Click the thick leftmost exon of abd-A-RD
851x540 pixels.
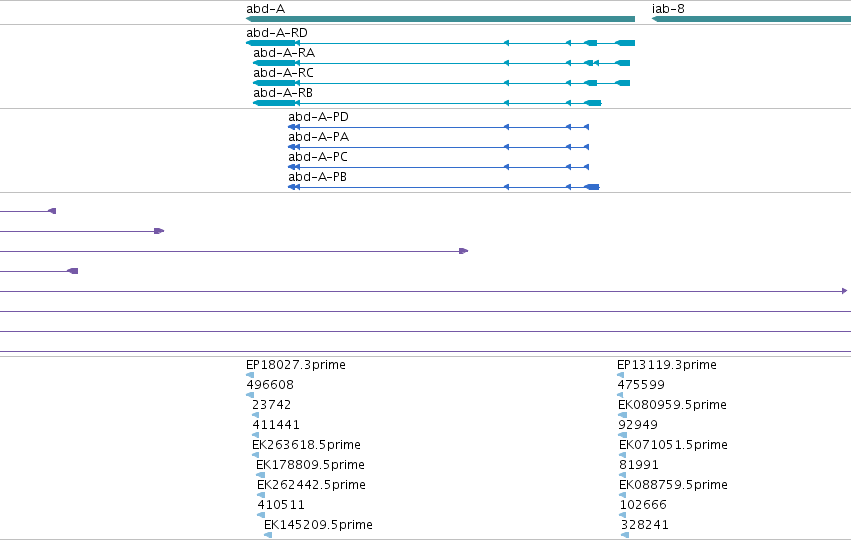click(x=270, y=43)
